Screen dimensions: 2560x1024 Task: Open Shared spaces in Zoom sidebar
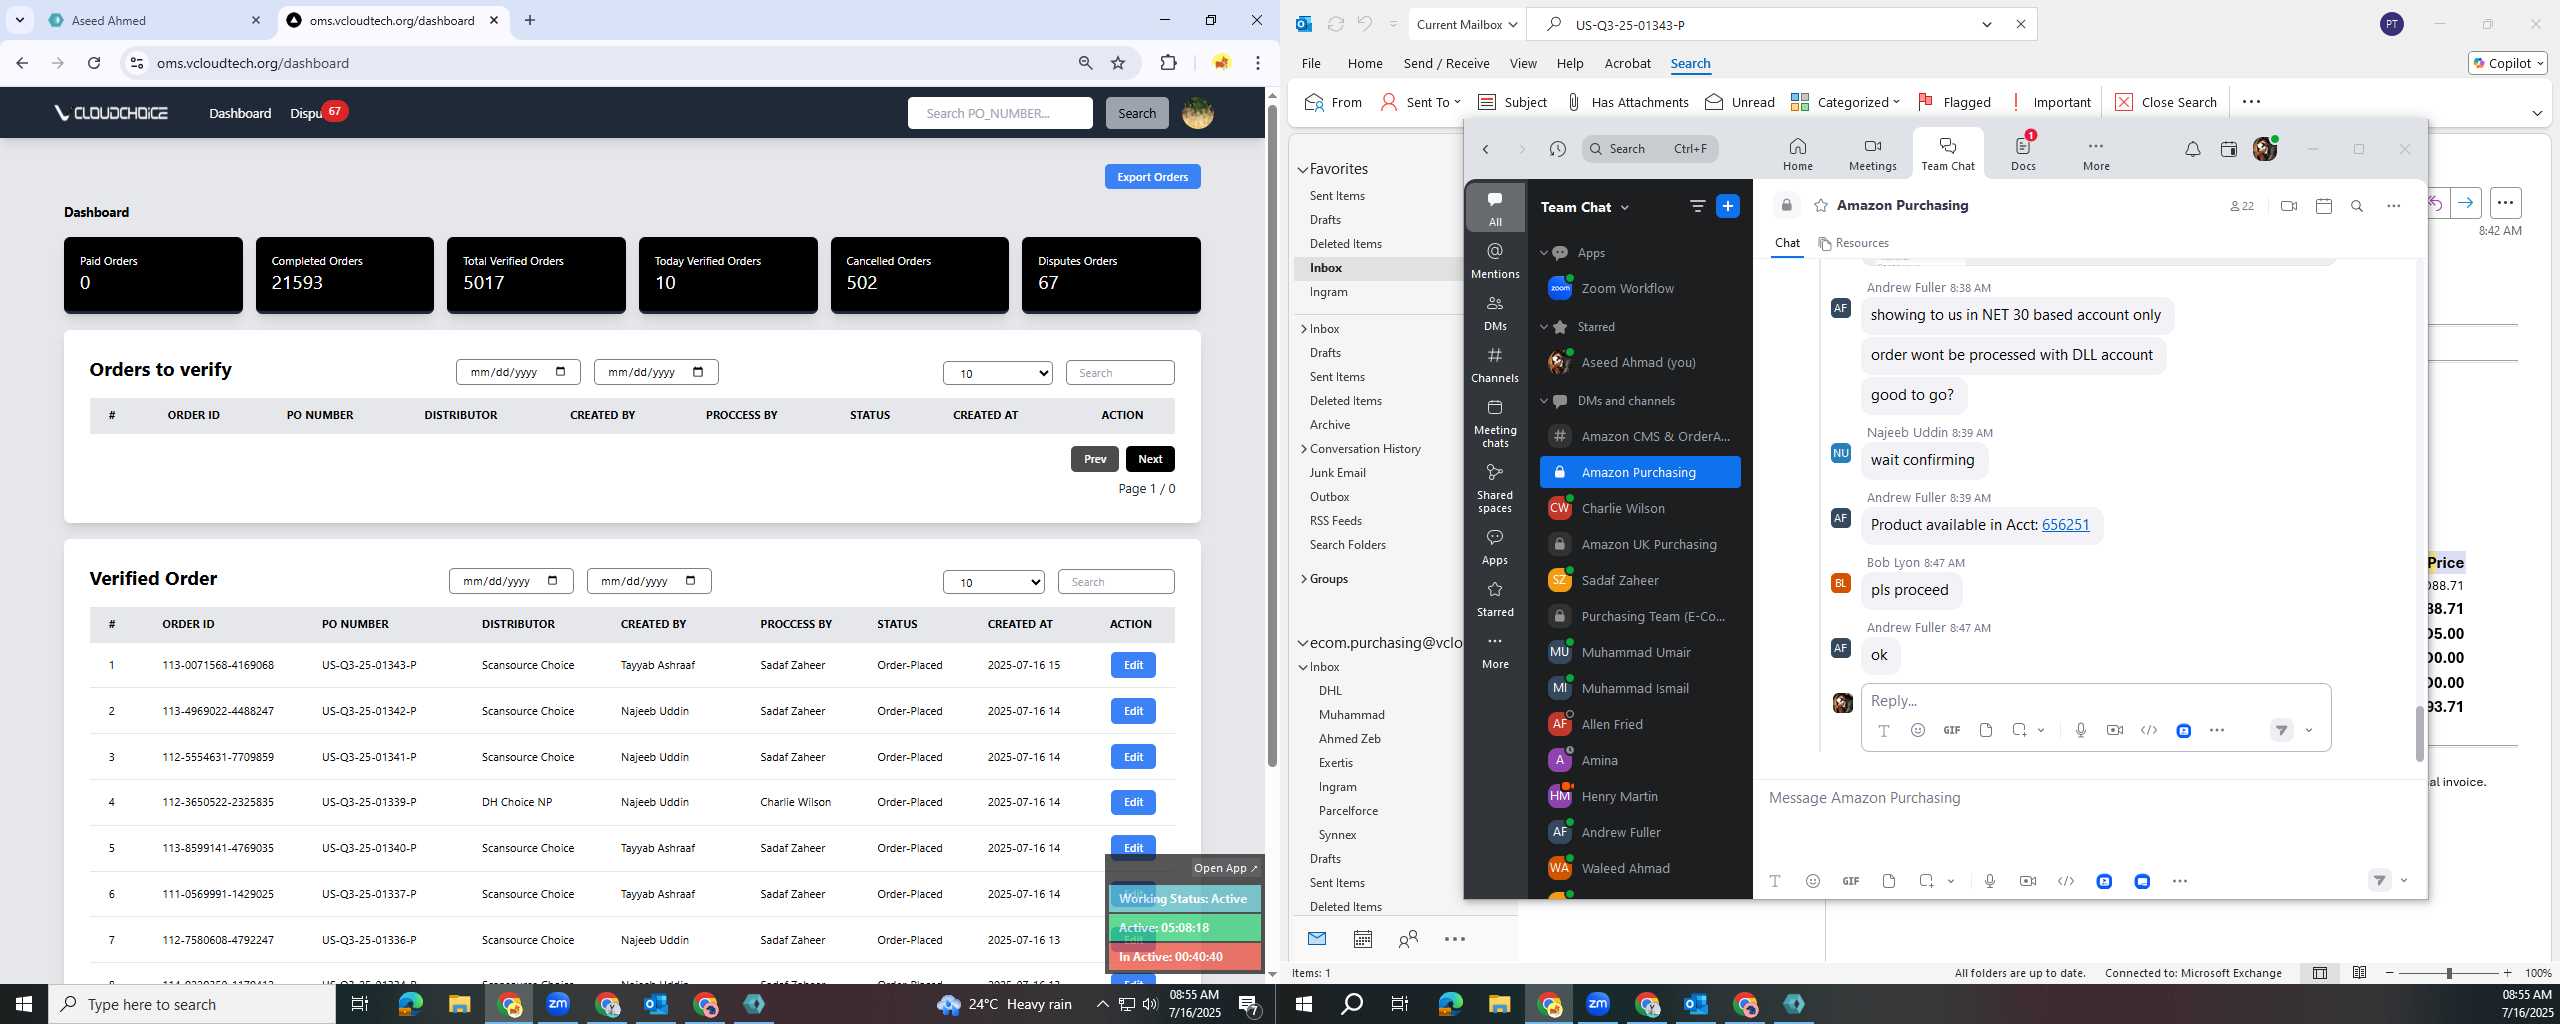tap(1495, 487)
